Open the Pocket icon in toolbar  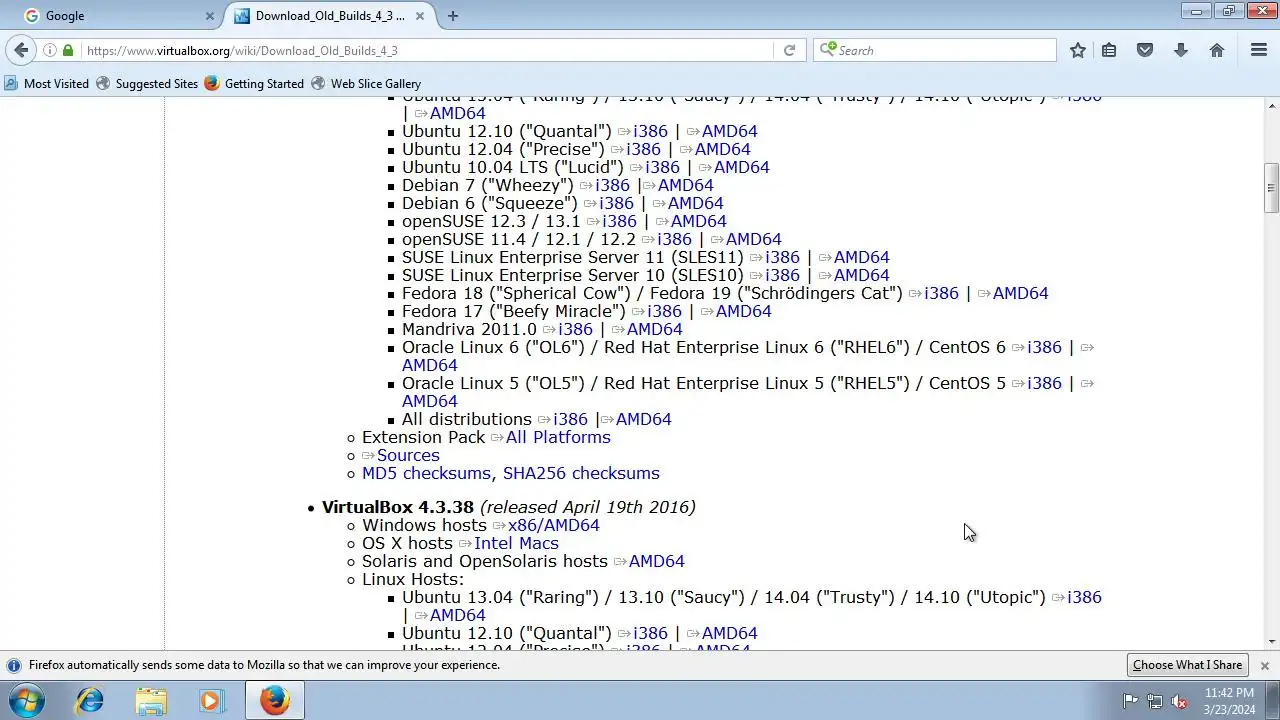click(x=1145, y=50)
